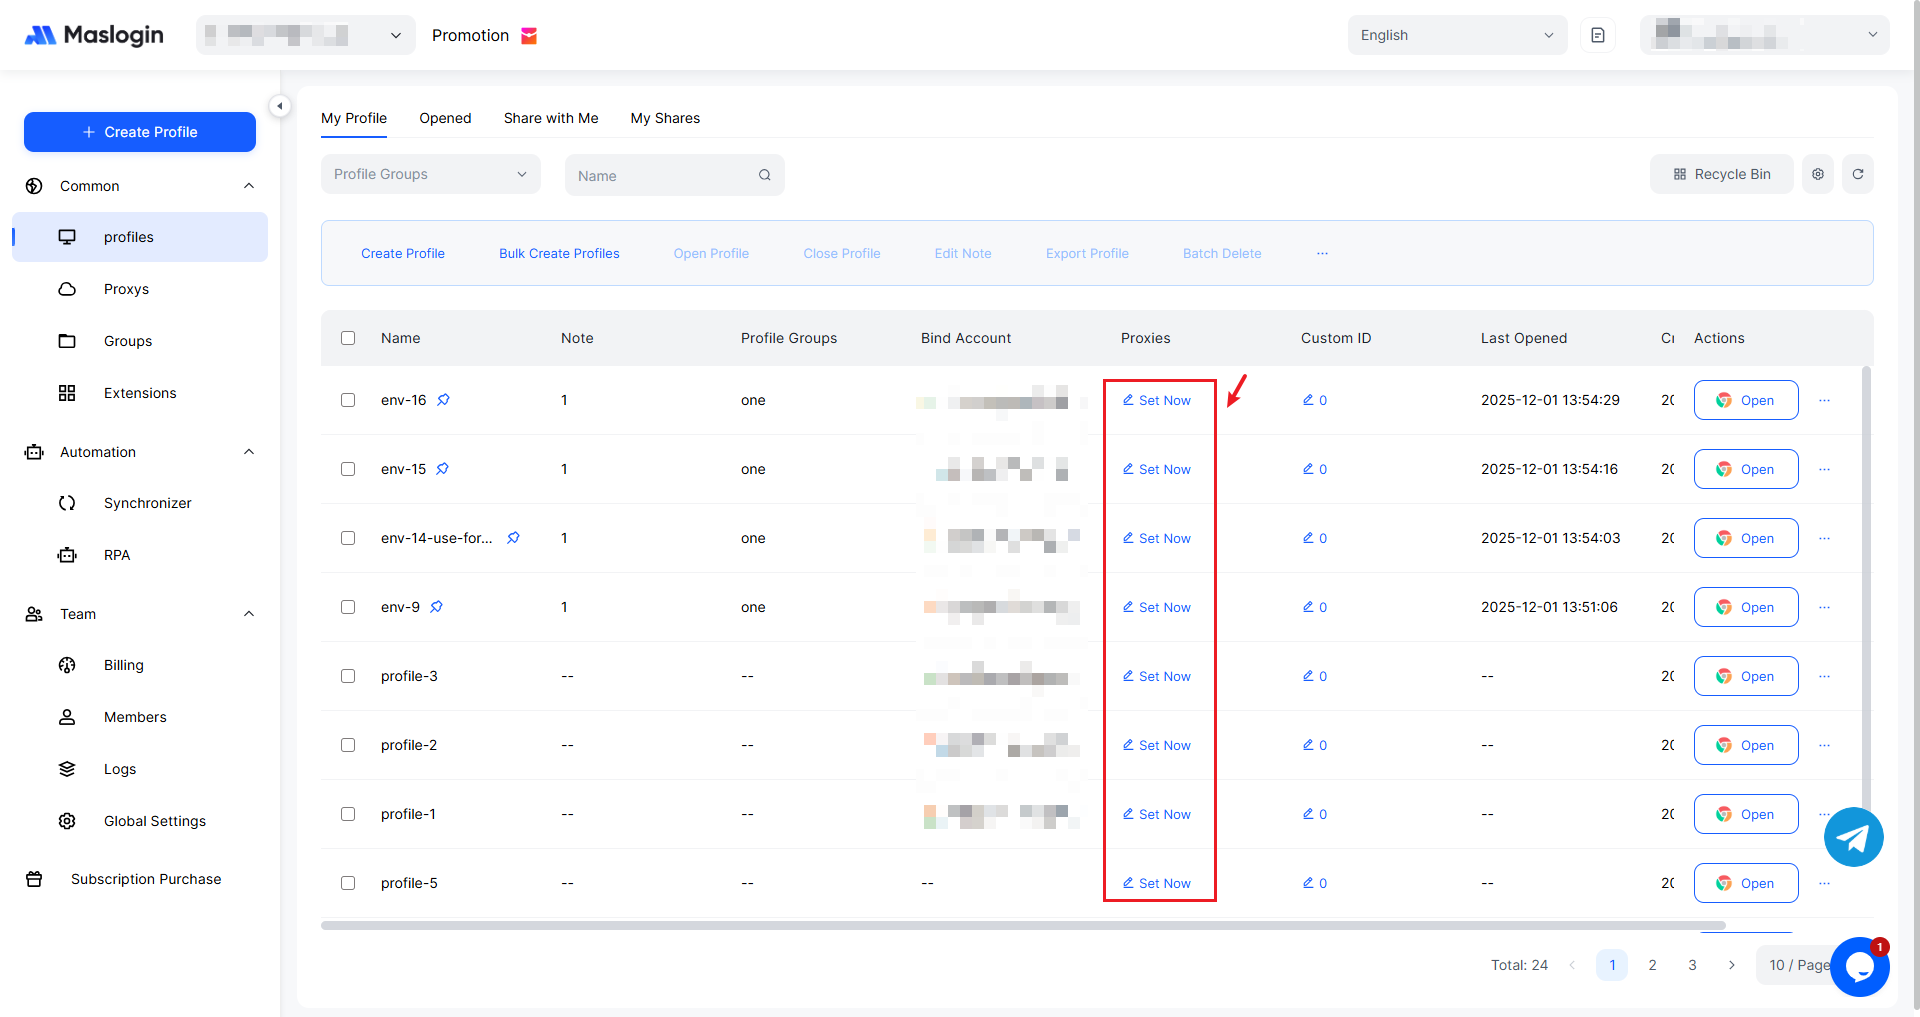Image resolution: width=1920 pixels, height=1017 pixels.
Task: Open the Profile Groups dropdown
Action: (x=430, y=174)
